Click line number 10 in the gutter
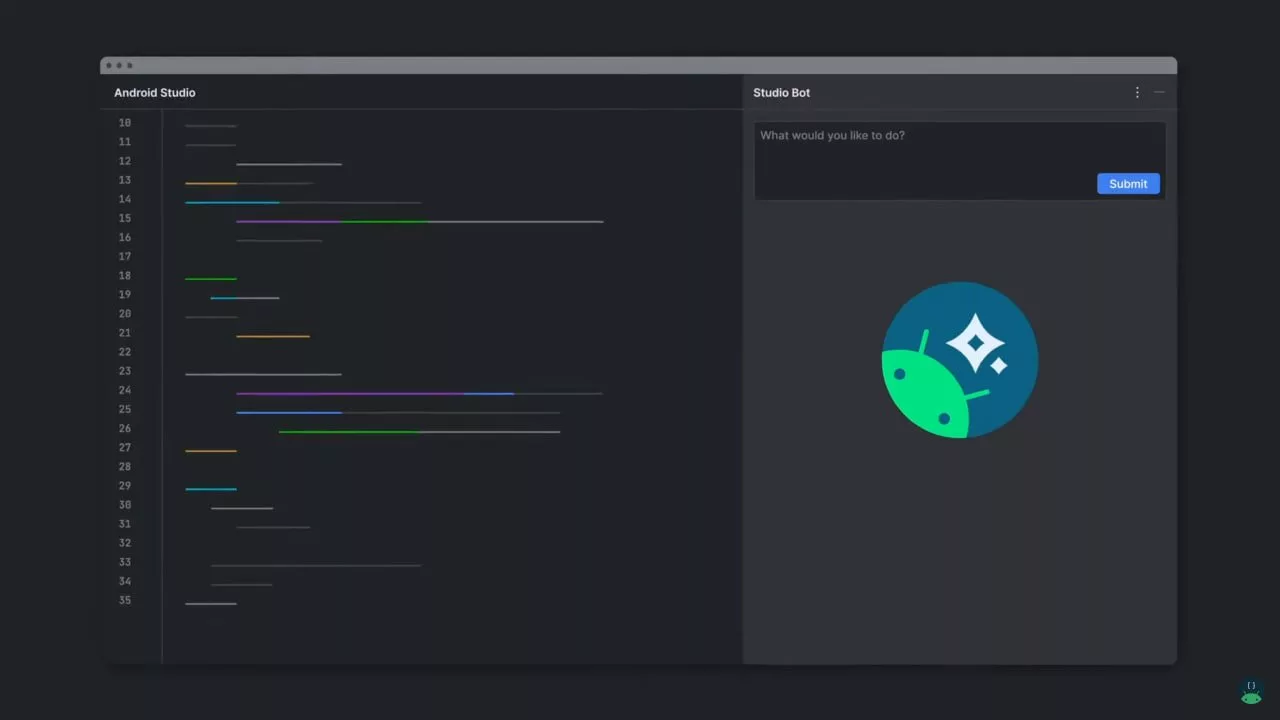Viewport: 1280px width, 720px height. point(125,123)
